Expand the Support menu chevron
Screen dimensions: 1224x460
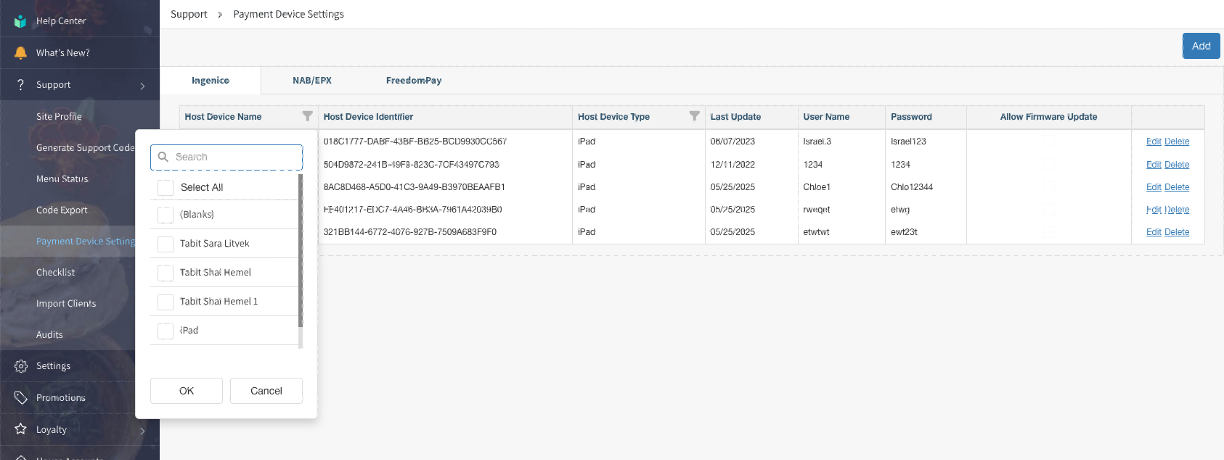pos(143,85)
